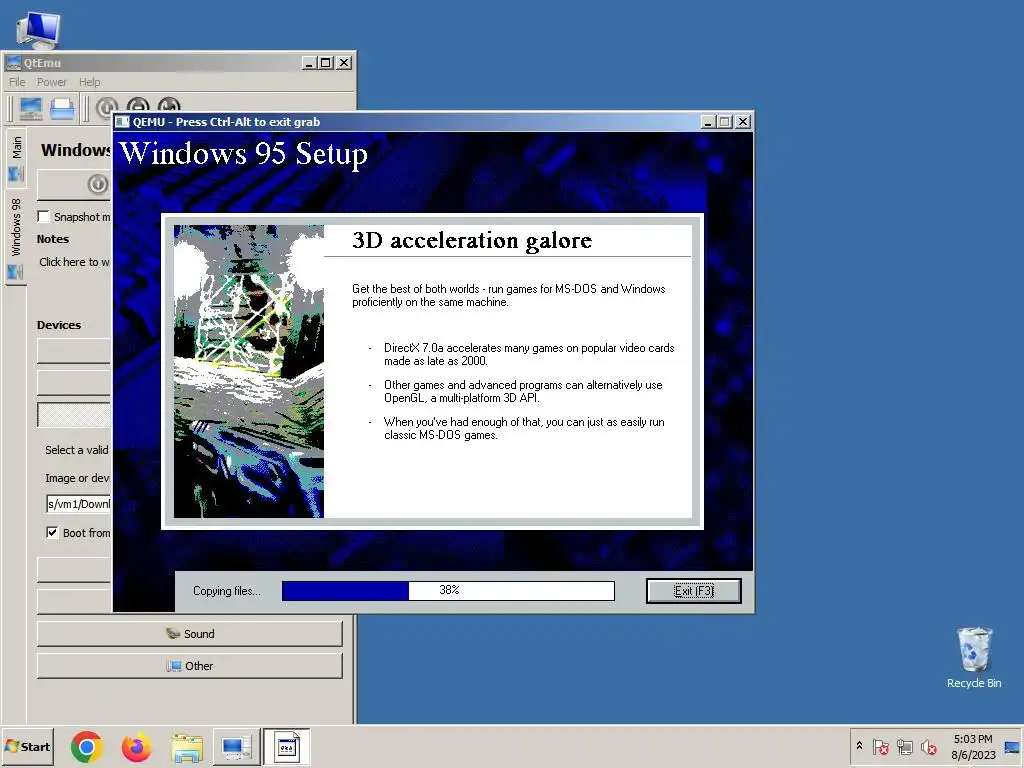Launch Google Chrome from the taskbar
The image size is (1024, 768).
pyautogui.click(x=87, y=747)
